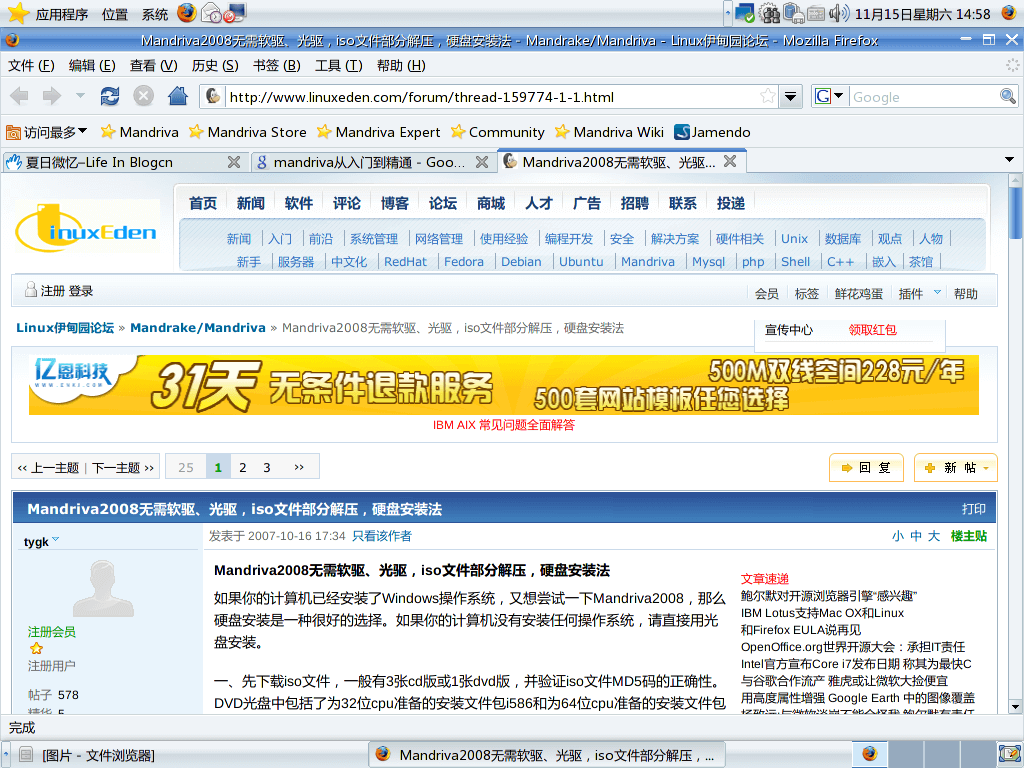Close the 夏日微忆–Life In Blogcn tab
Viewport: 1024px width, 768px height.
(234, 162)
